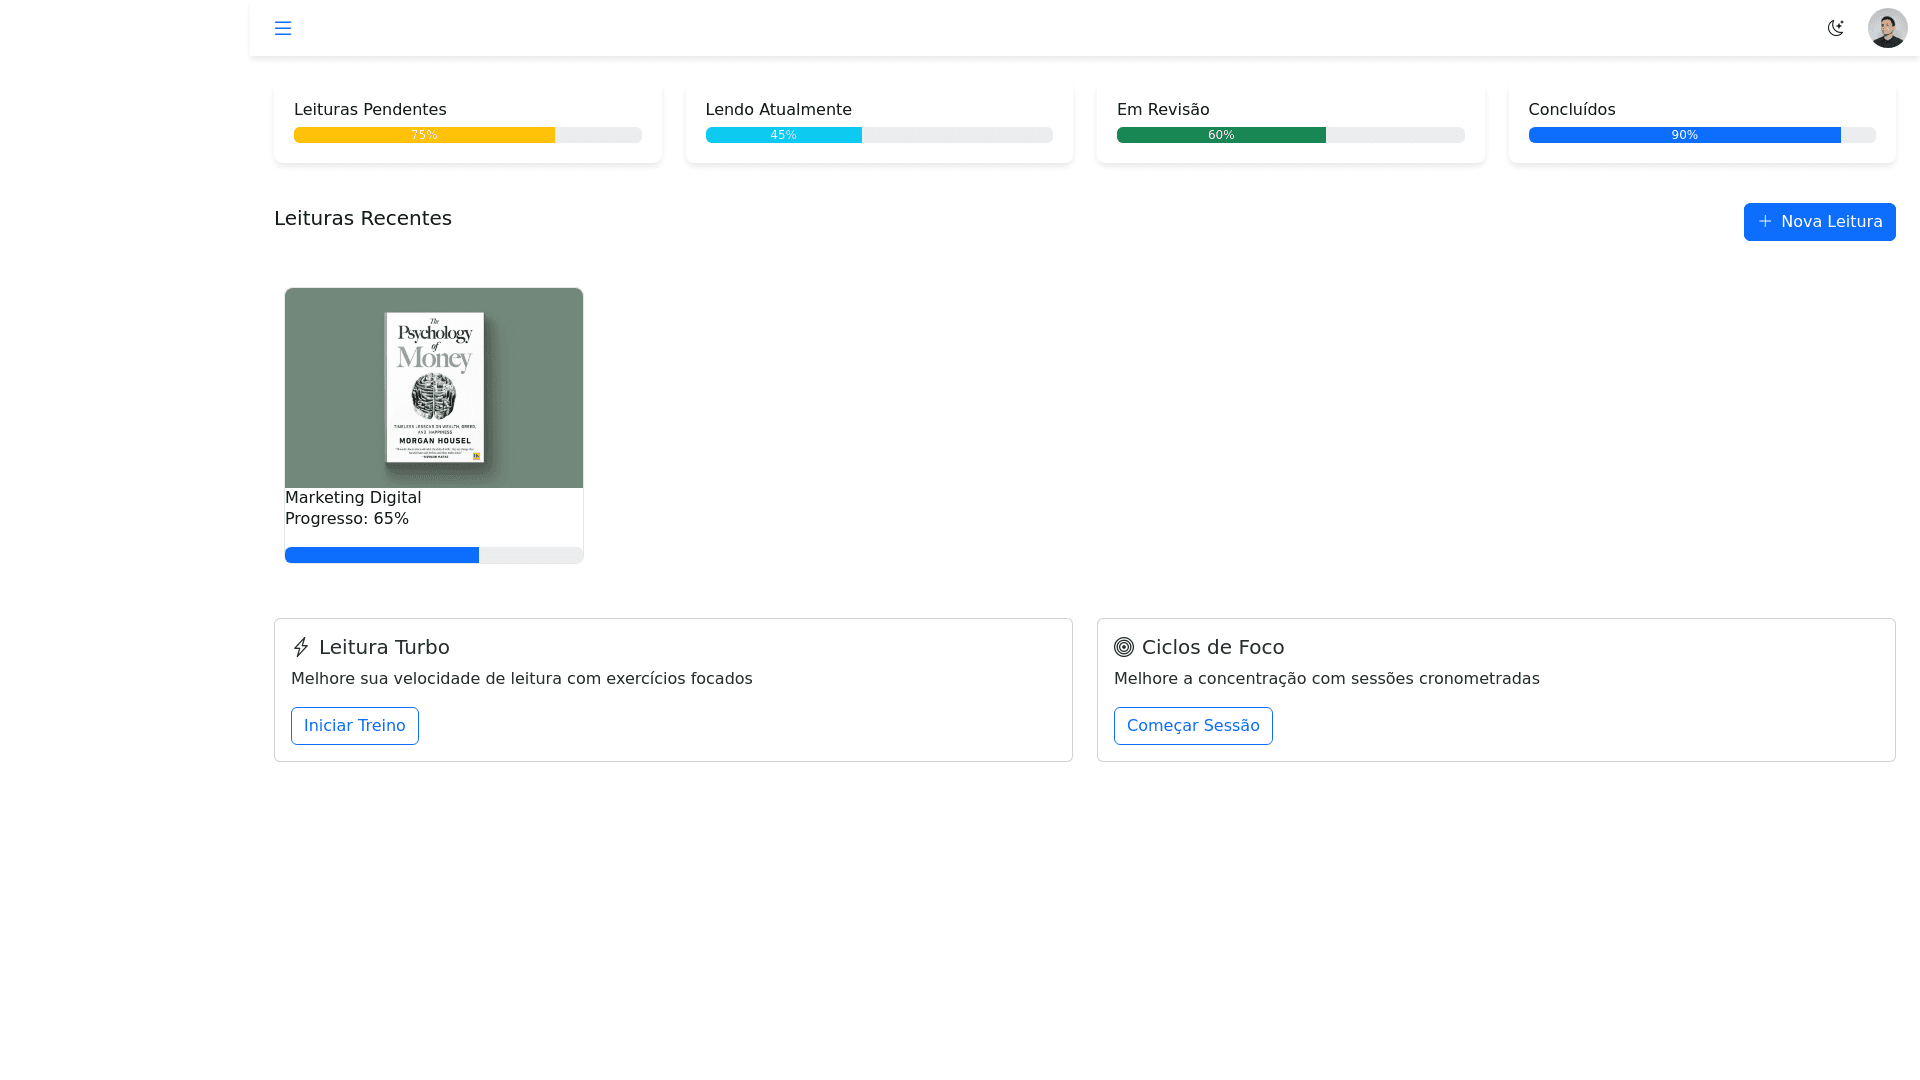Select the Marketing Digital title
This screenshot has width=1920, height=1080.
353,497
